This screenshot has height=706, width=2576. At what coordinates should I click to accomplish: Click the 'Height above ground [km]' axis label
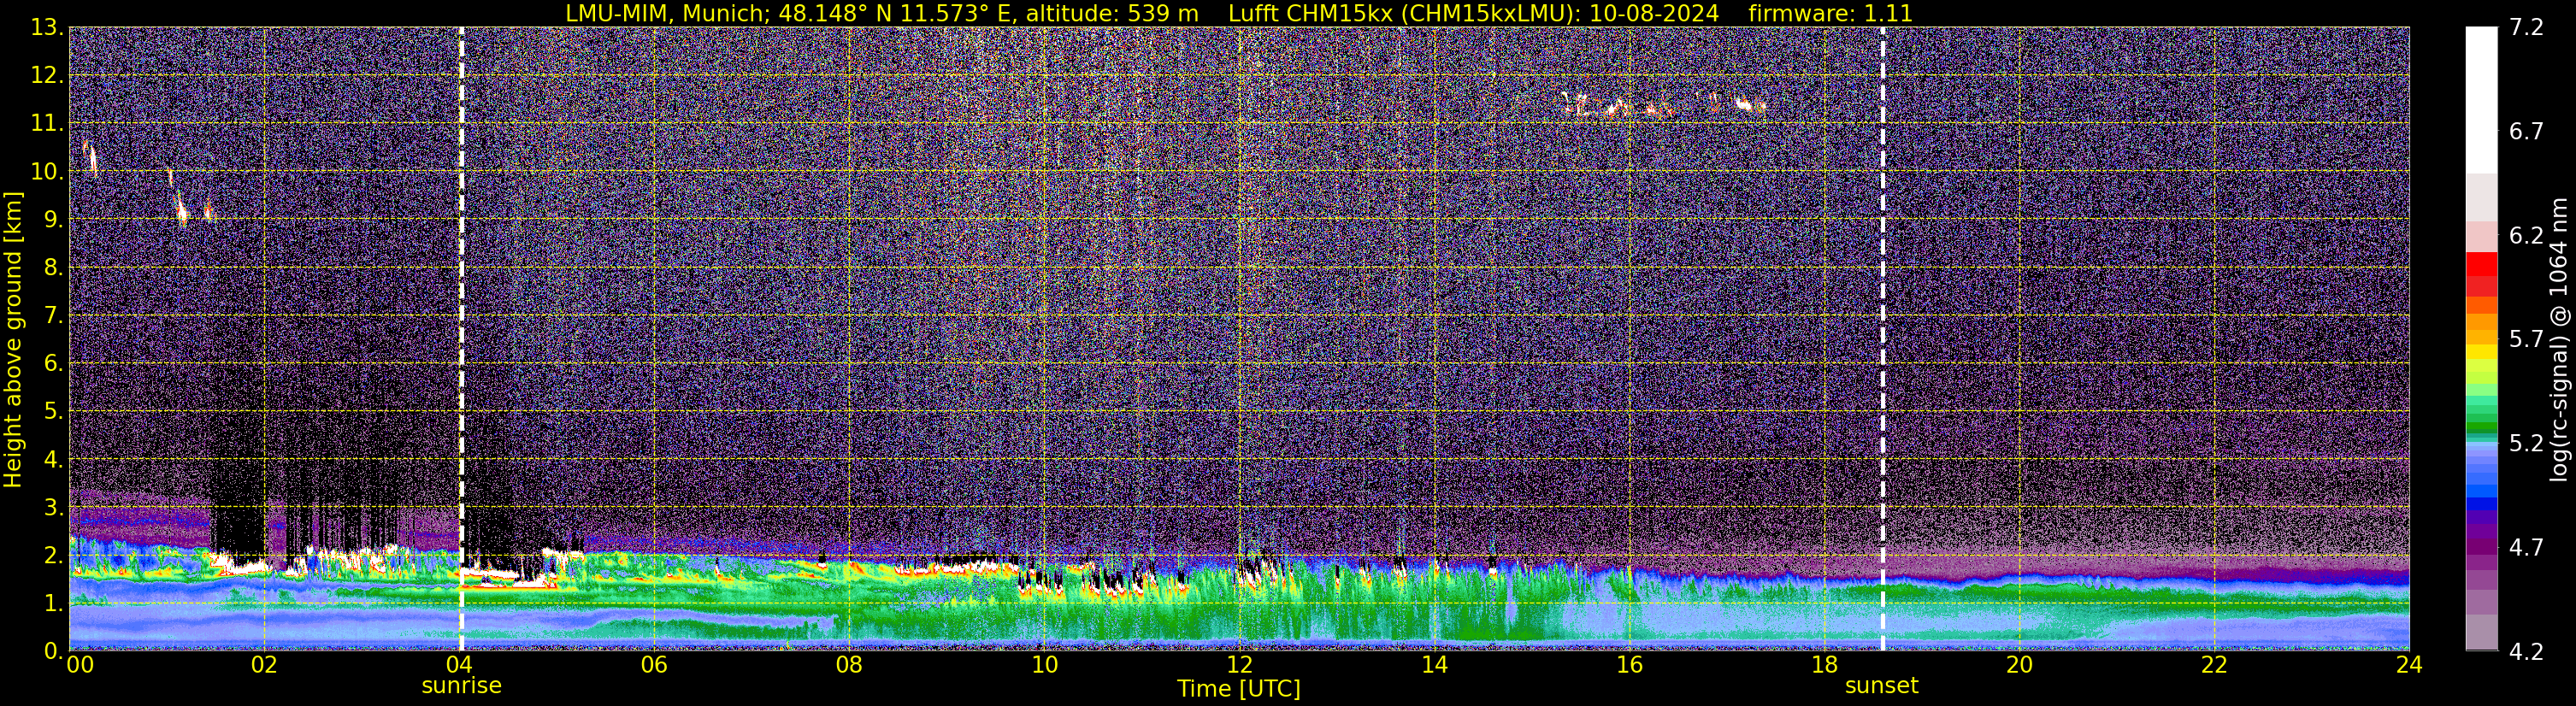click(13, 339)
